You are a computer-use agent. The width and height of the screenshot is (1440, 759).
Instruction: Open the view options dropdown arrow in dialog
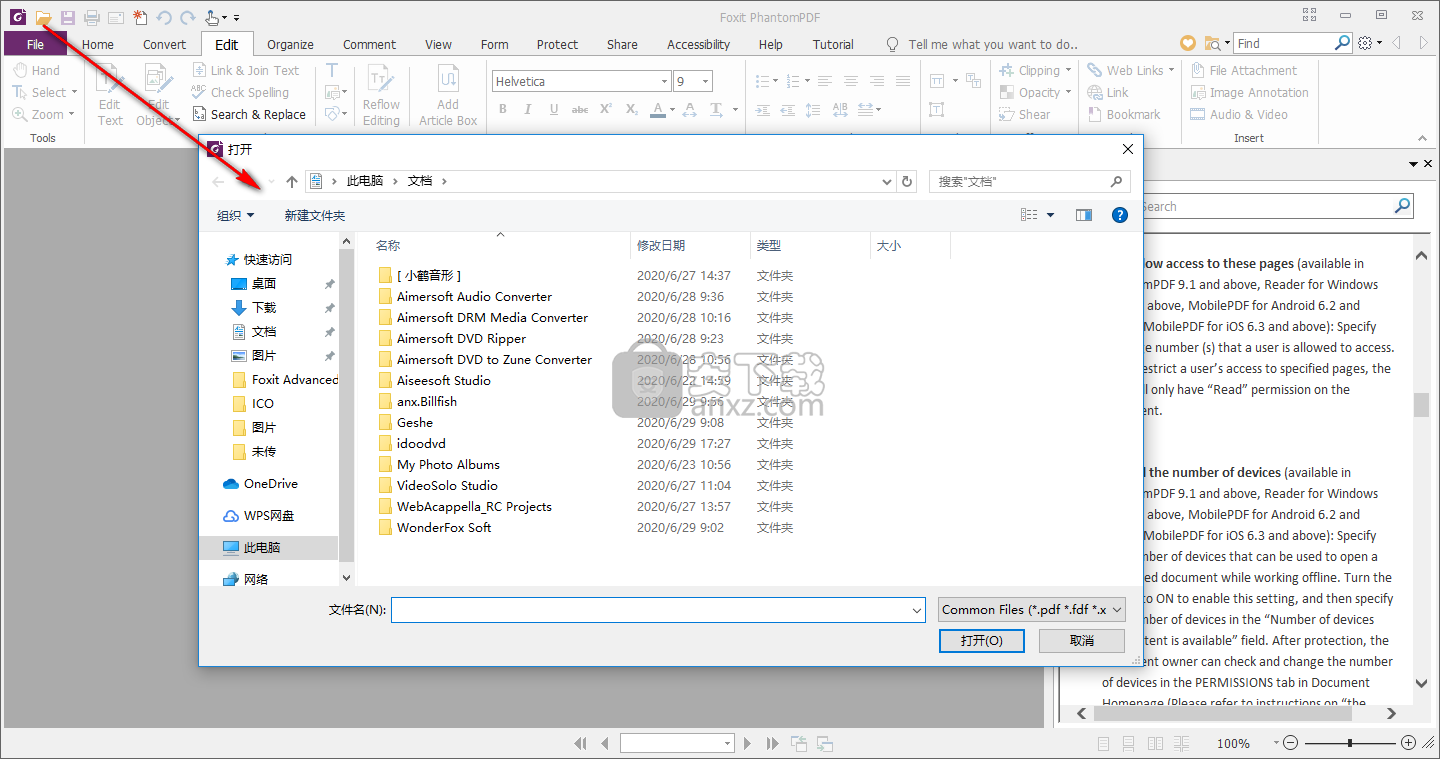click(1050, 215)
